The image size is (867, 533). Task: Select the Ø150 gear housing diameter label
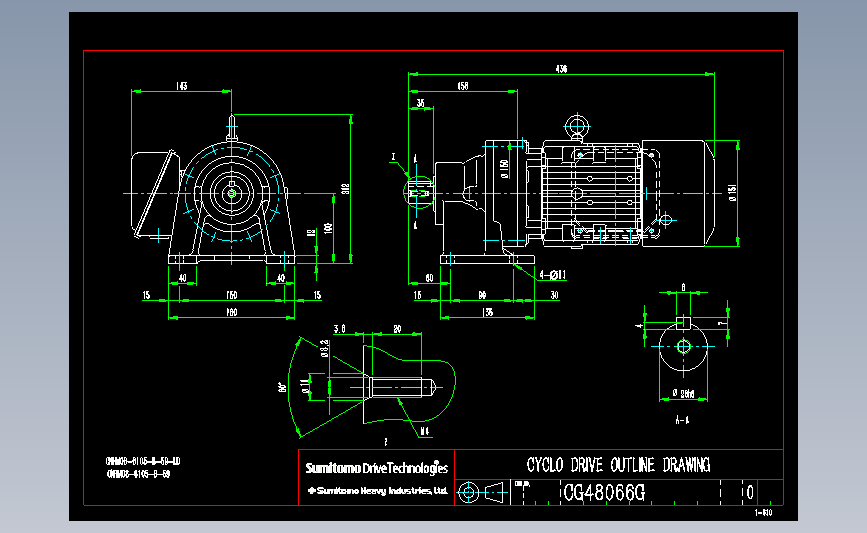pyautogui.click(x=504, y=169)
